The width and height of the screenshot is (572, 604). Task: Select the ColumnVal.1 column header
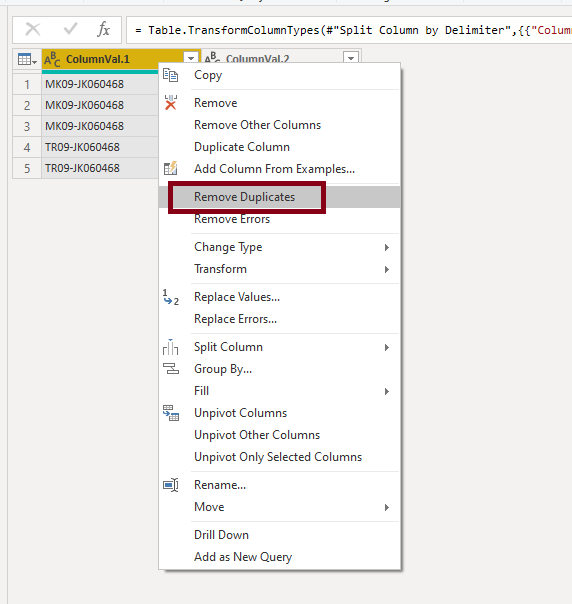tap(121, 59)
